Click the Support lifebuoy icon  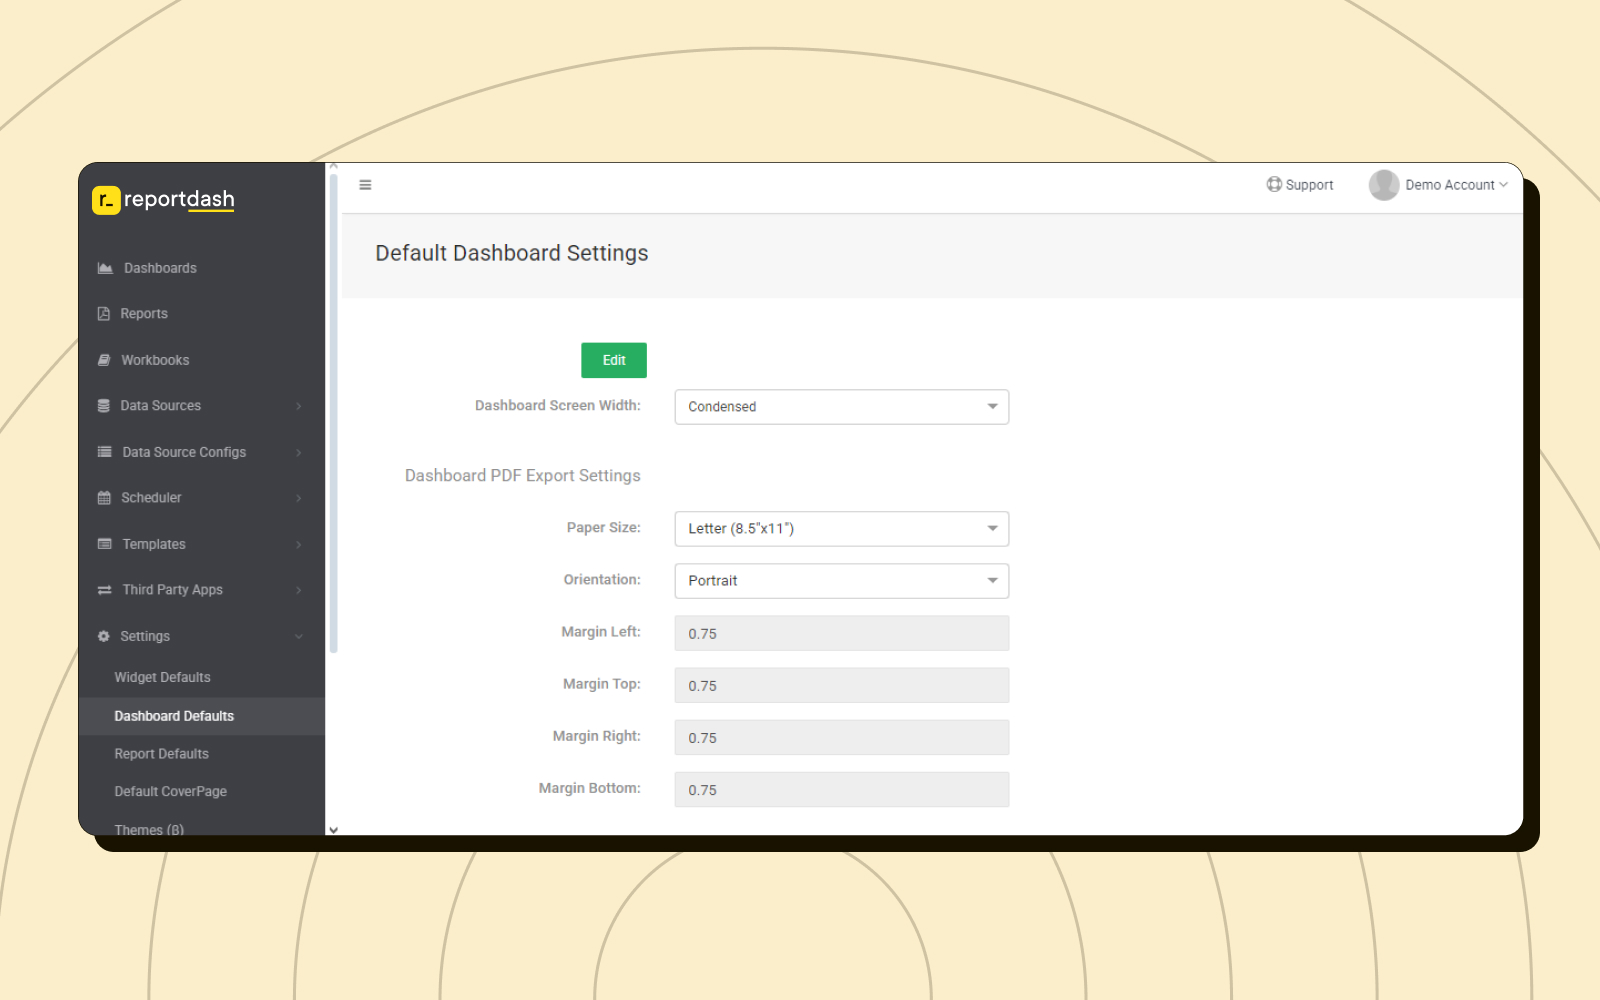[x=1274, y=184]
